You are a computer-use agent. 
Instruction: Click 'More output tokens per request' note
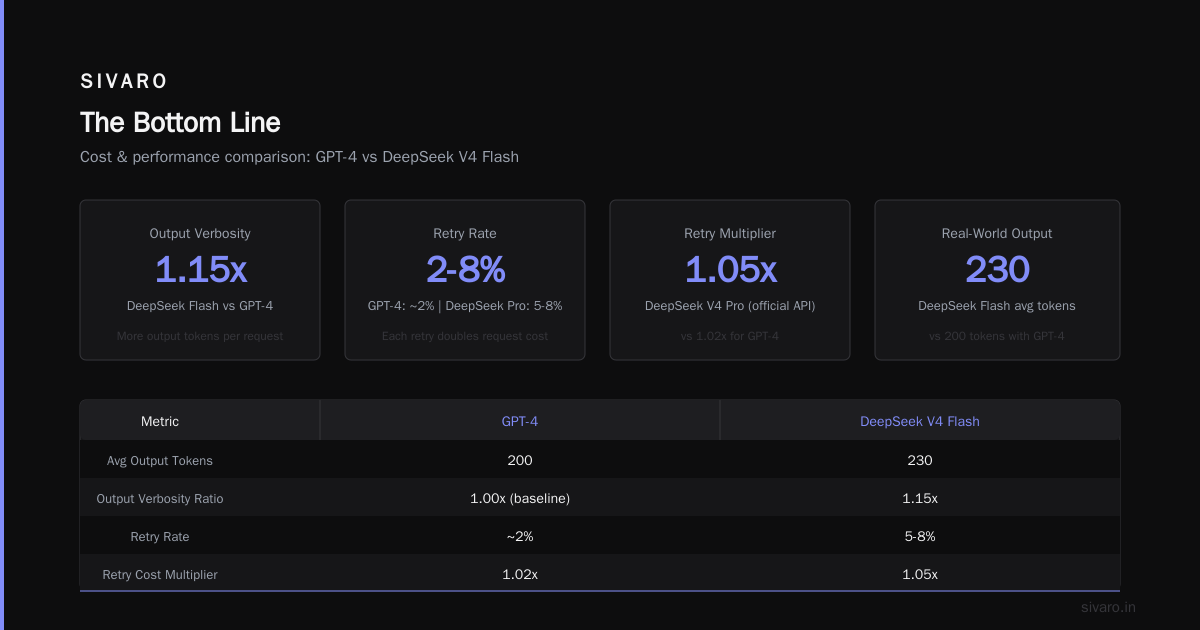click(x=200, y=336)
